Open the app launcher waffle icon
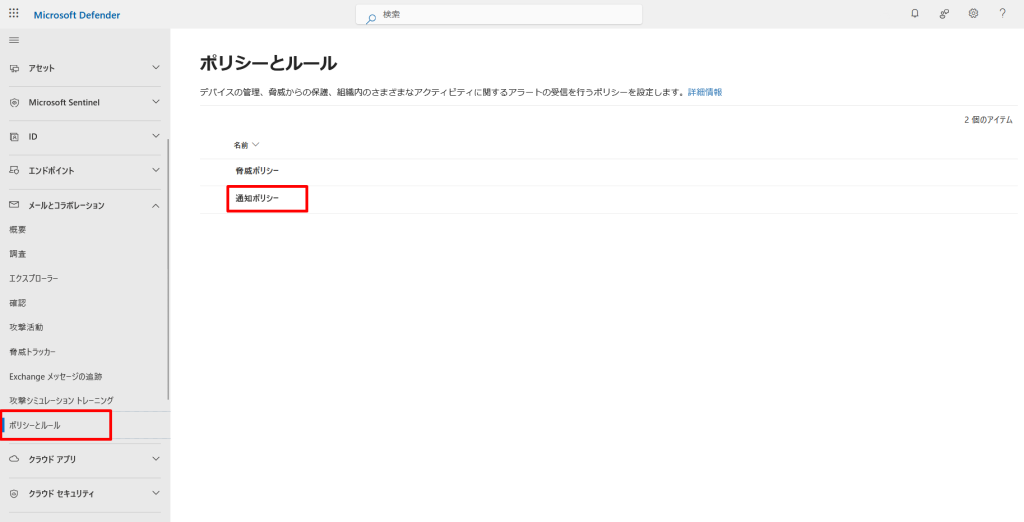This screenshot has width=1024, height=522. [14, 14]
